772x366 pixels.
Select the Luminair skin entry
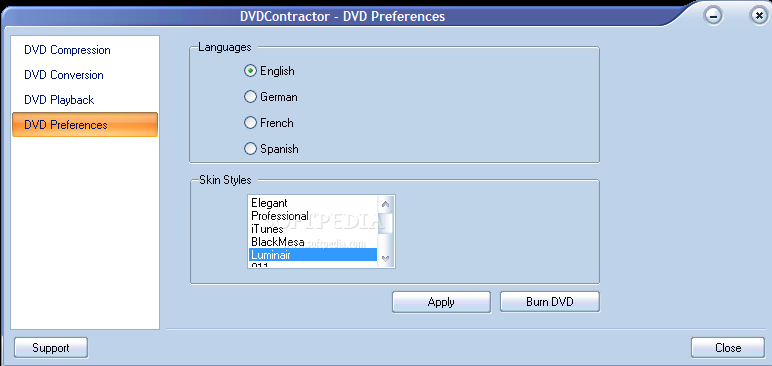point(313,255)
